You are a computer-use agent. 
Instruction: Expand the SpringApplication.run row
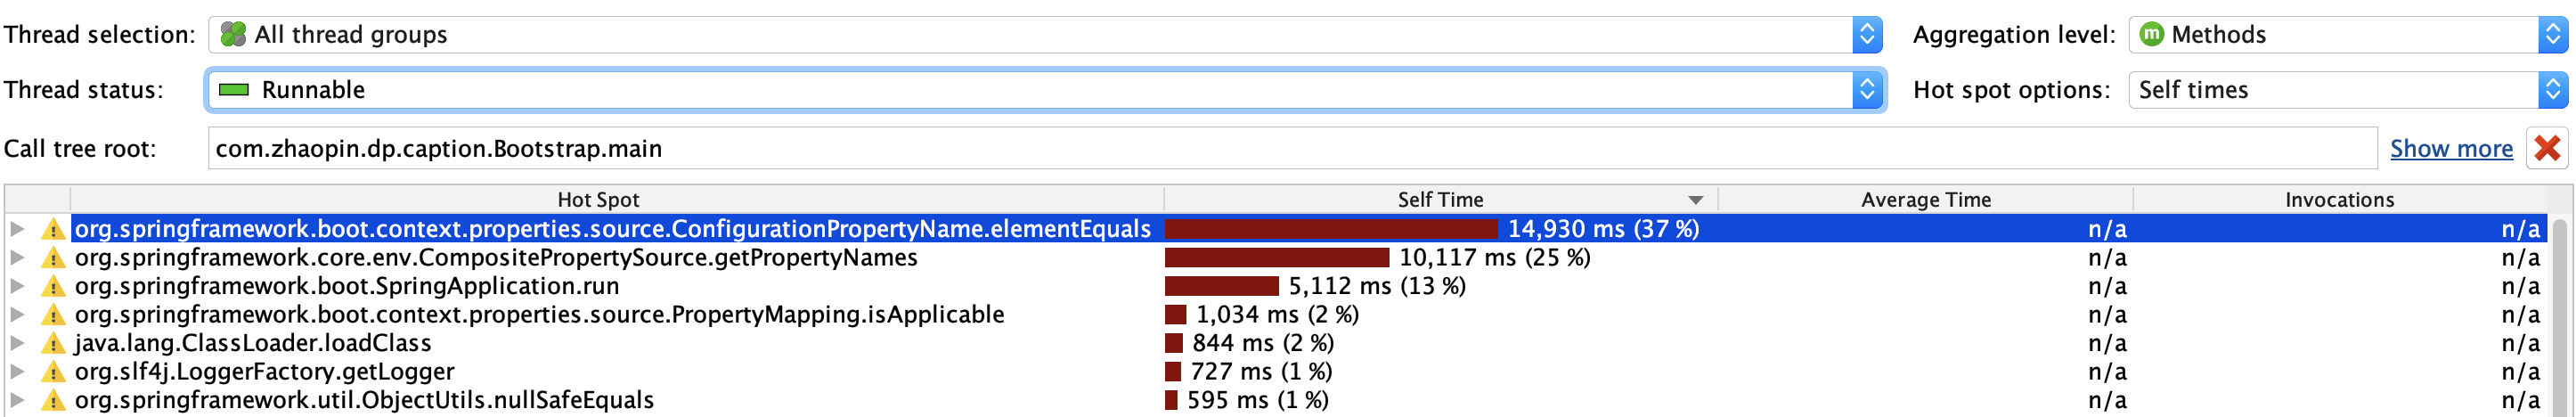point(17,286)
